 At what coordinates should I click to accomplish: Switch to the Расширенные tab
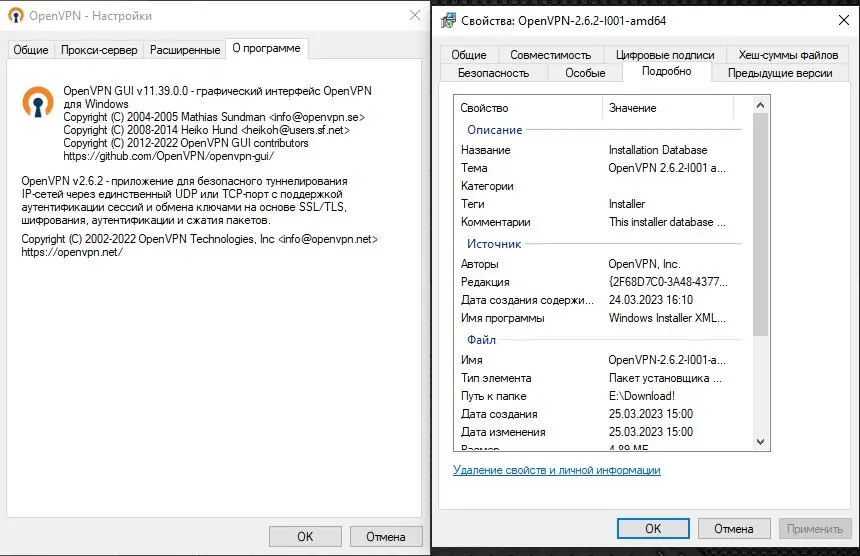click(184, 50)
